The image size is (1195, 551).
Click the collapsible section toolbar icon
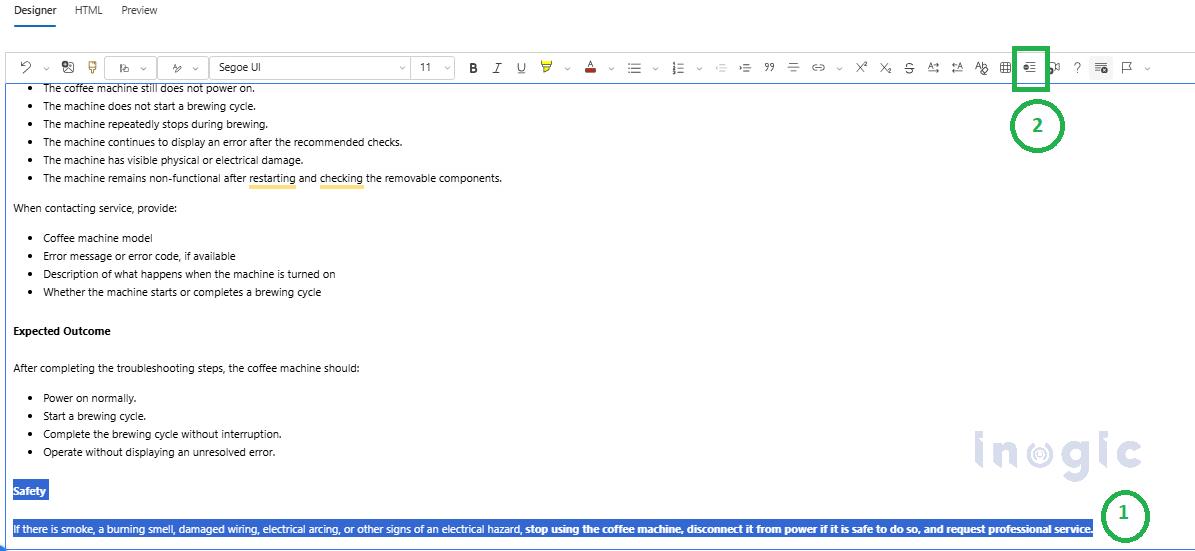(x=1030, y=68)
